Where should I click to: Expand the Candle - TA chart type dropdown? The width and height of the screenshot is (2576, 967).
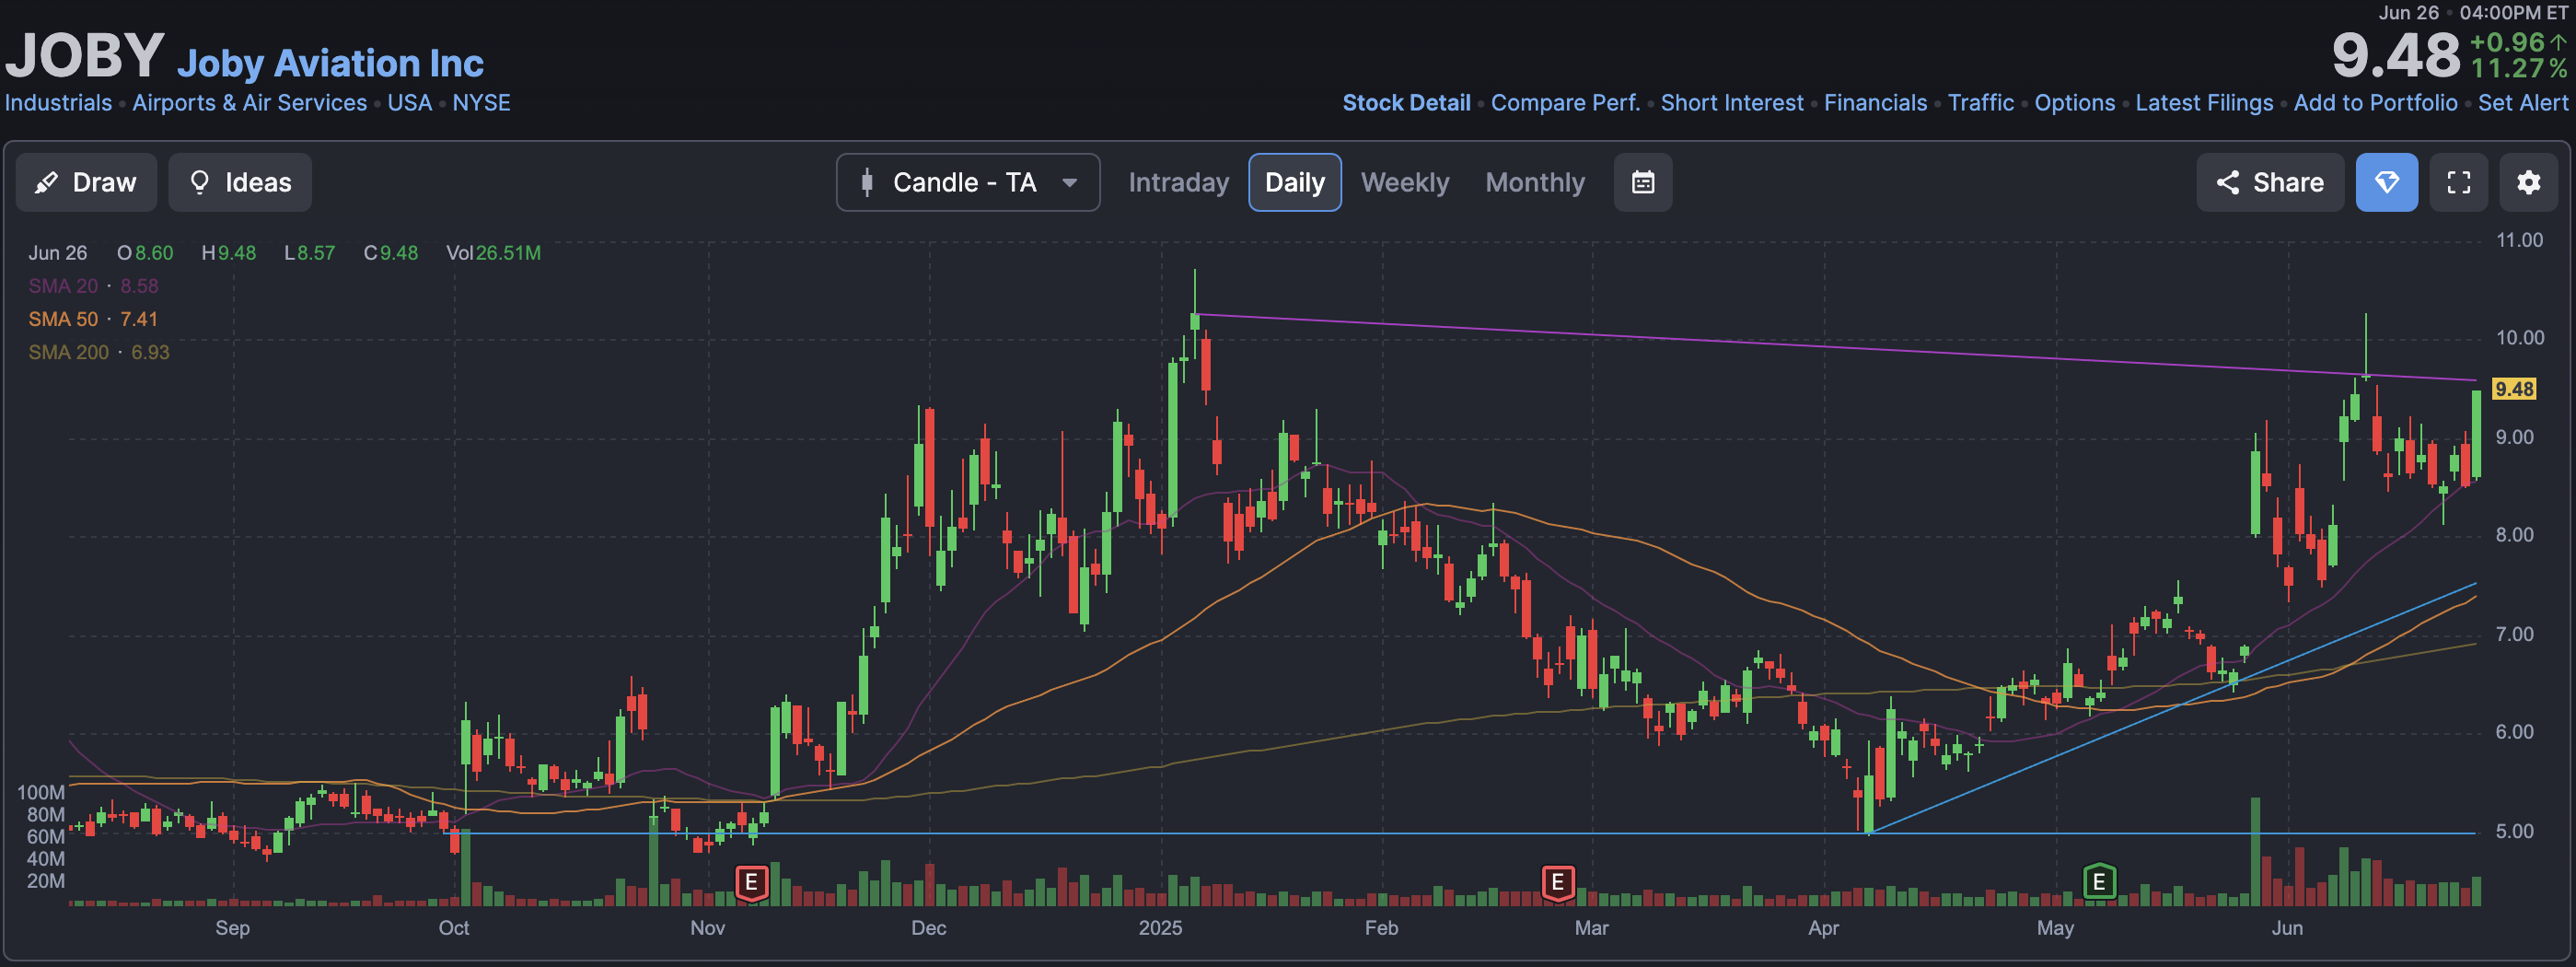click(x=968, y=182)
